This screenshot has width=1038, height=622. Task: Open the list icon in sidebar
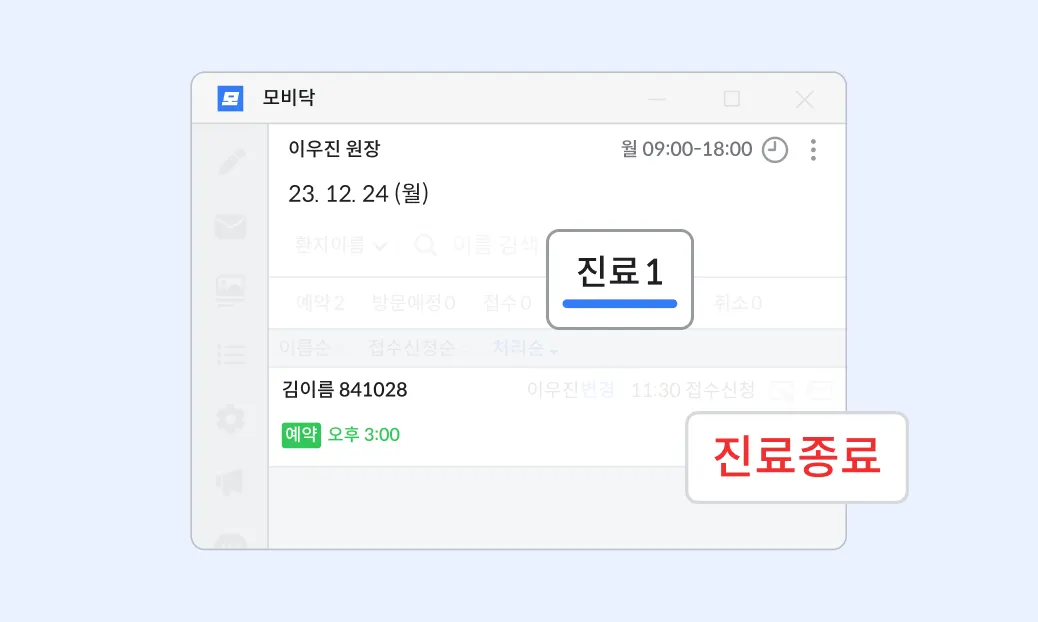[231, 355]
